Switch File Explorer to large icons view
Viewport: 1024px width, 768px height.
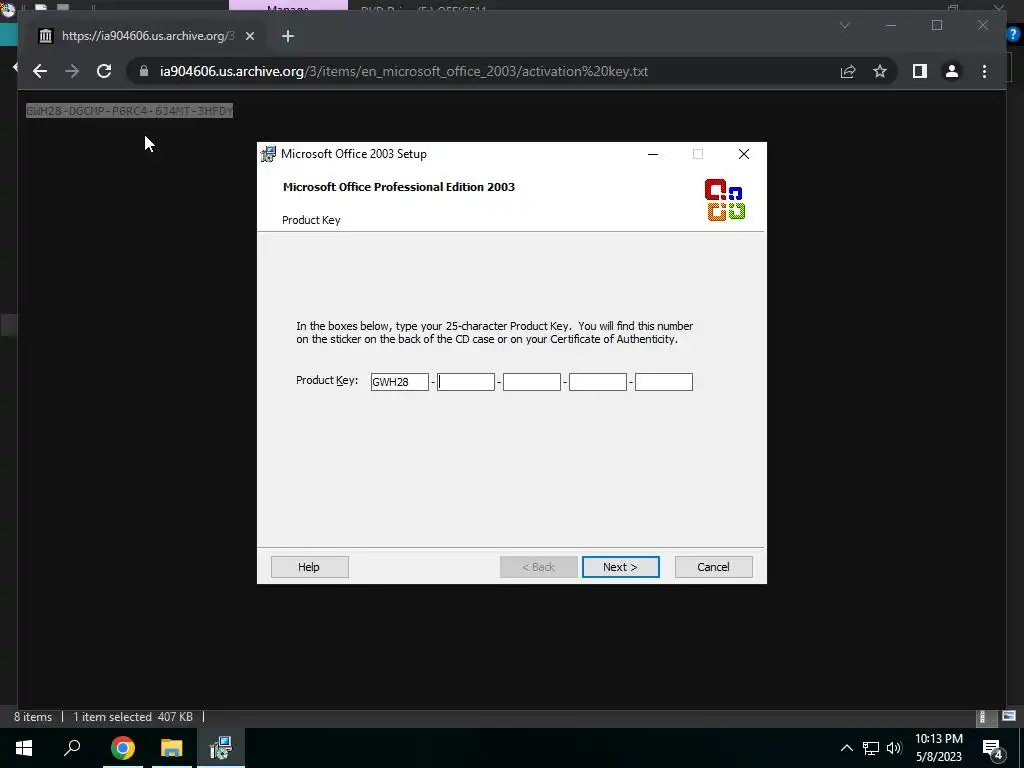[1009, 716]
